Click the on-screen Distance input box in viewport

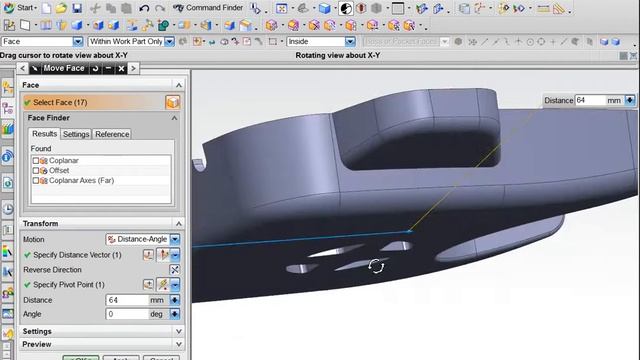(590, 100)
